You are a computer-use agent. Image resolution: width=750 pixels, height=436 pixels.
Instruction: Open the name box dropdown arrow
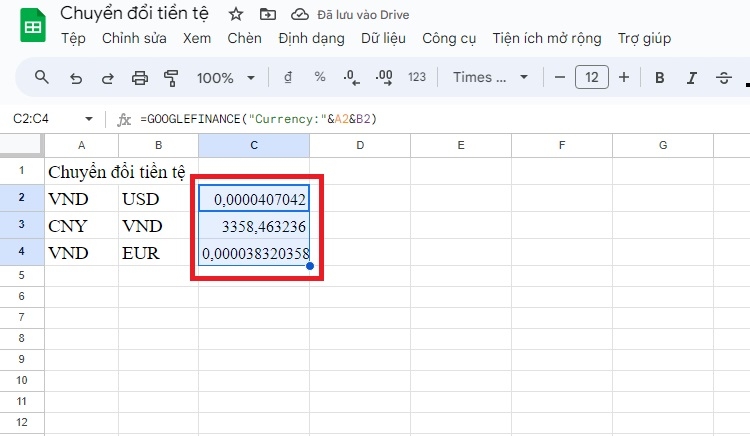click(x=88, y=119)
